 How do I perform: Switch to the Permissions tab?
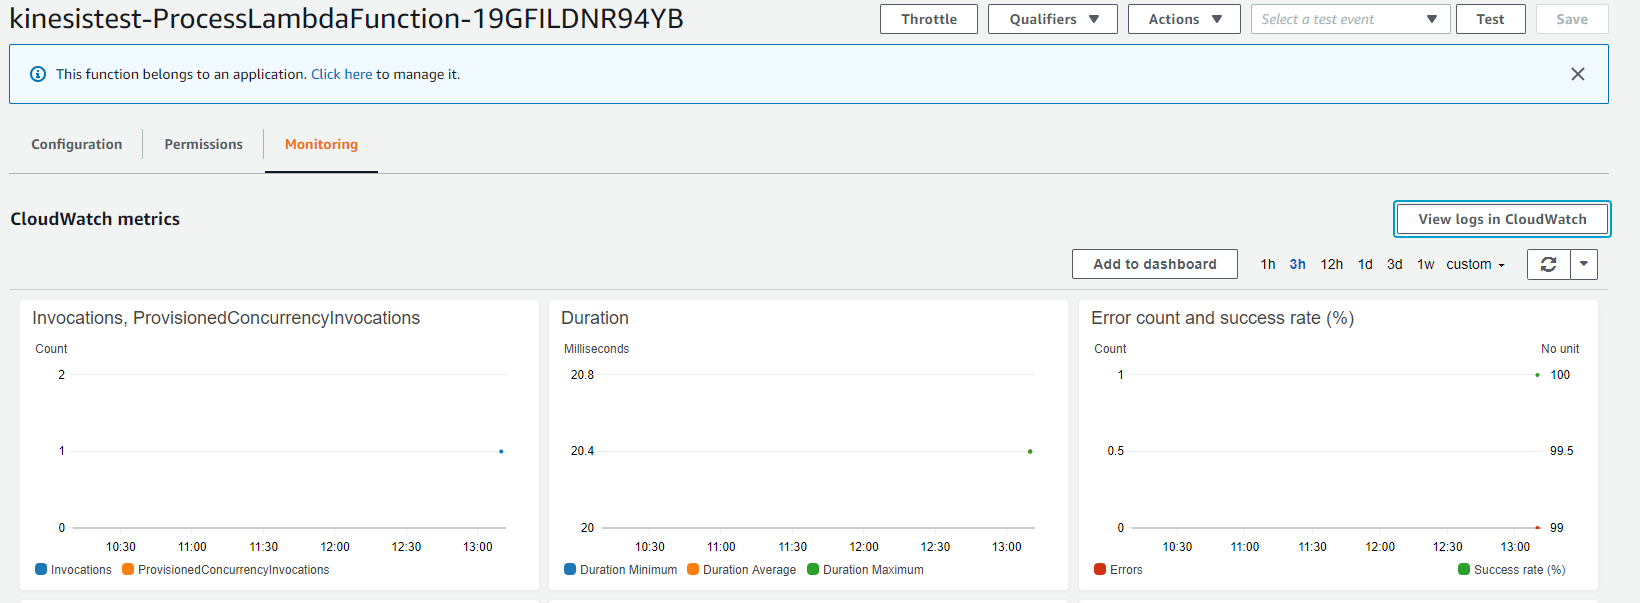point(203,144)
